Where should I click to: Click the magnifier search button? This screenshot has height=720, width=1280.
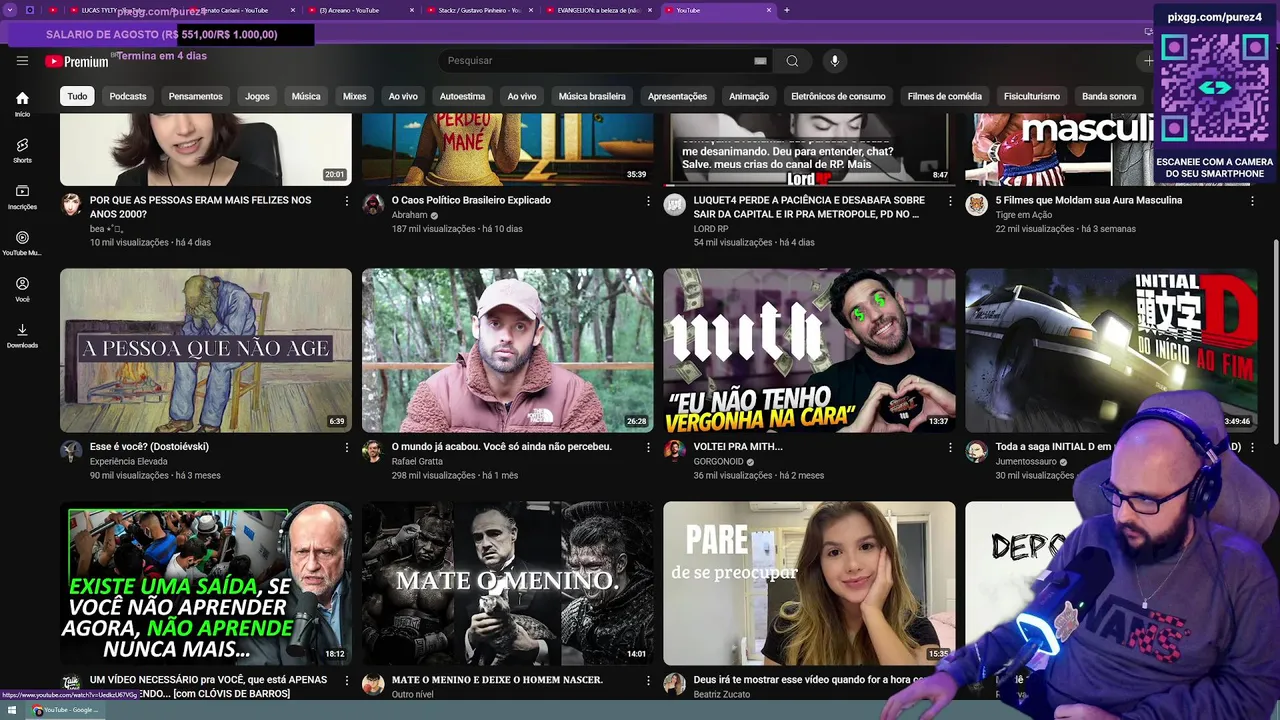[x=792, y=61]
